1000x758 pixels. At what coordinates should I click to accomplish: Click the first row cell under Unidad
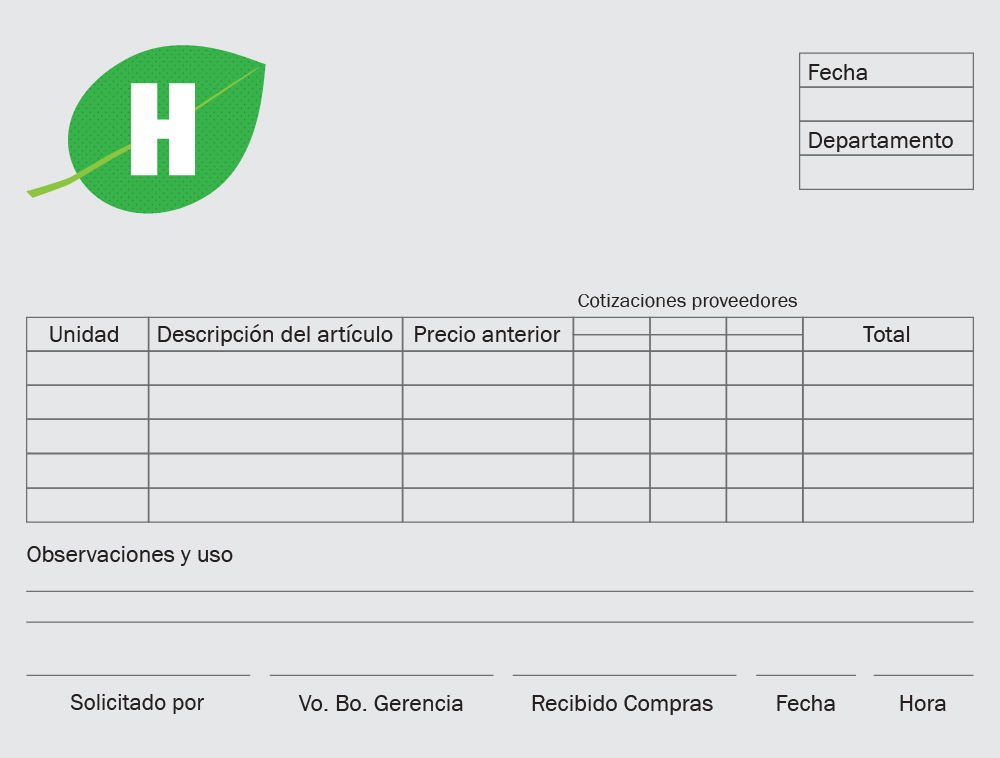87,368
